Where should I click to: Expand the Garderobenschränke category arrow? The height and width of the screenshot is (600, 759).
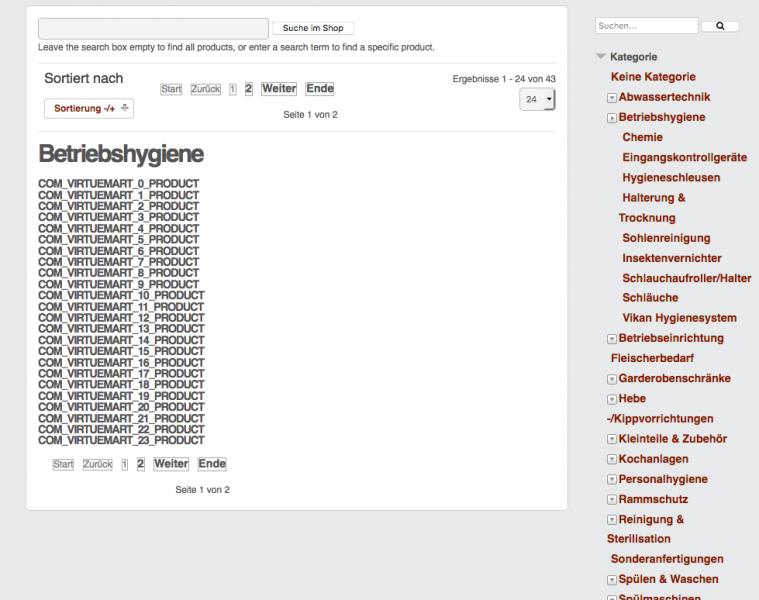click(x=612, y=379)
